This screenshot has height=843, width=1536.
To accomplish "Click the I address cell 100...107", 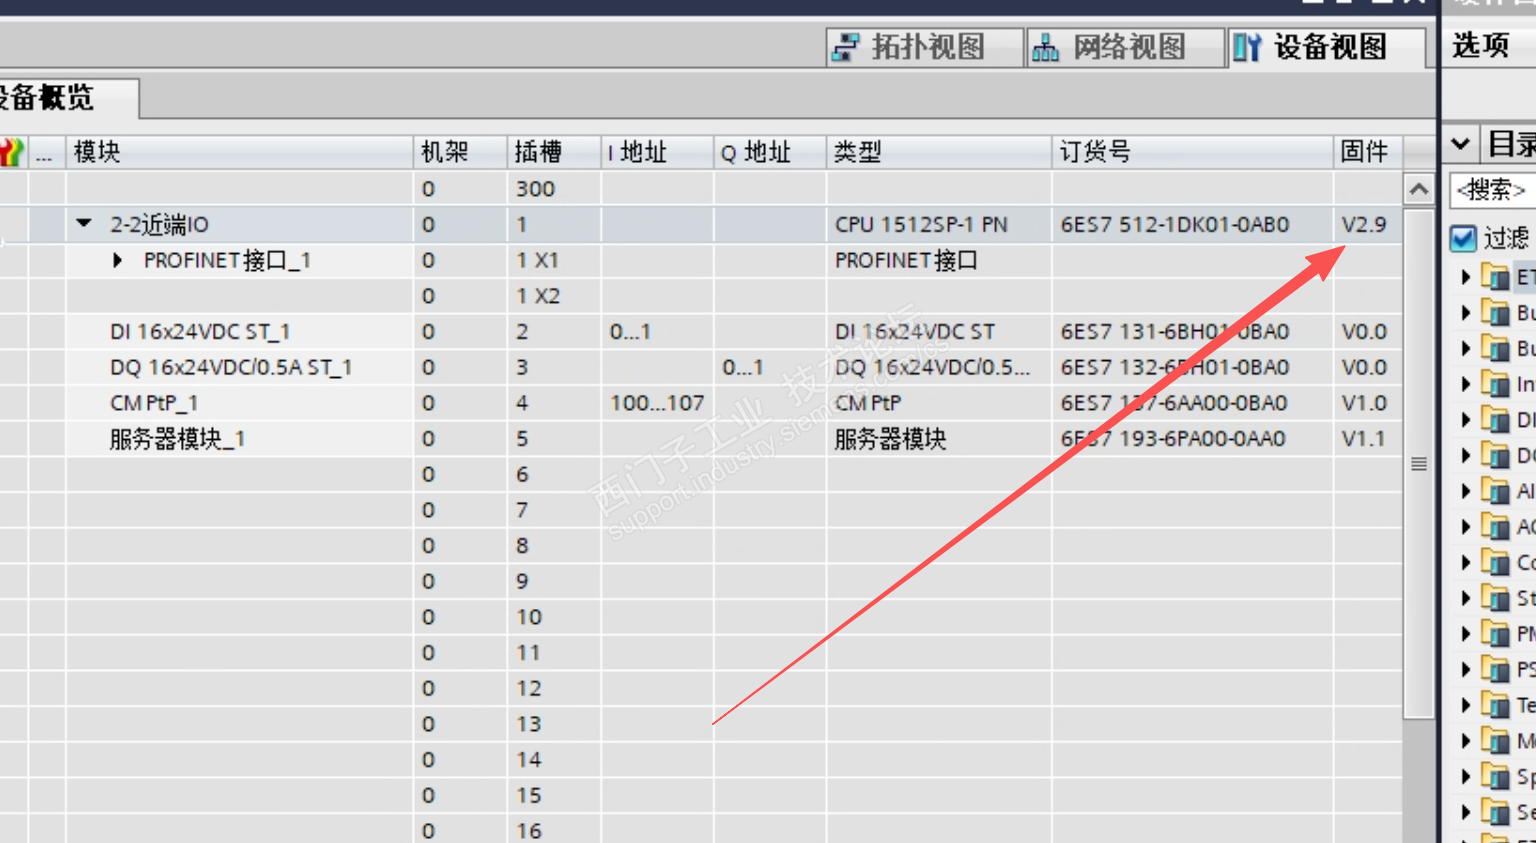I will click(657, 403).
